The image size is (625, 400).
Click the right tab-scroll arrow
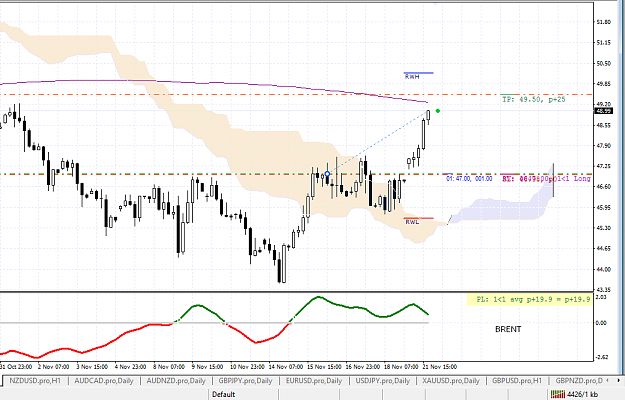tap(619, 380)
